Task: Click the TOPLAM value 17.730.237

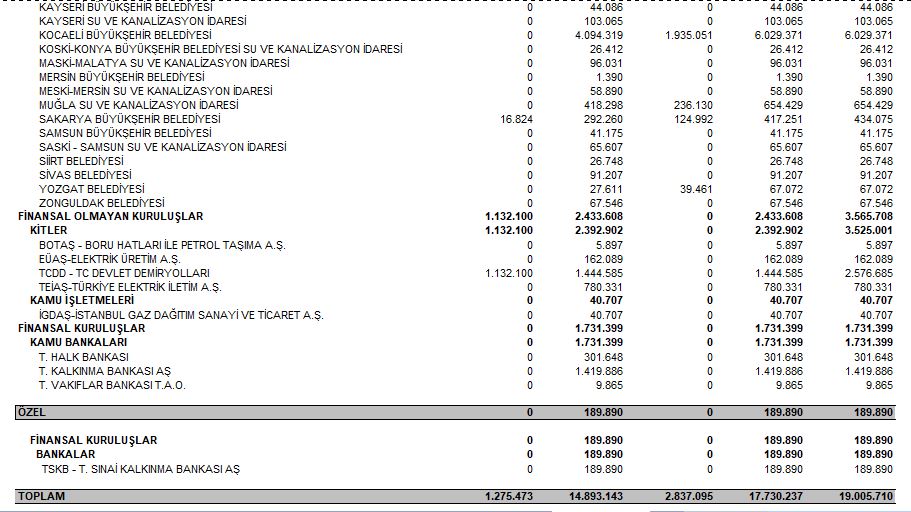Action: pos(776,496)
